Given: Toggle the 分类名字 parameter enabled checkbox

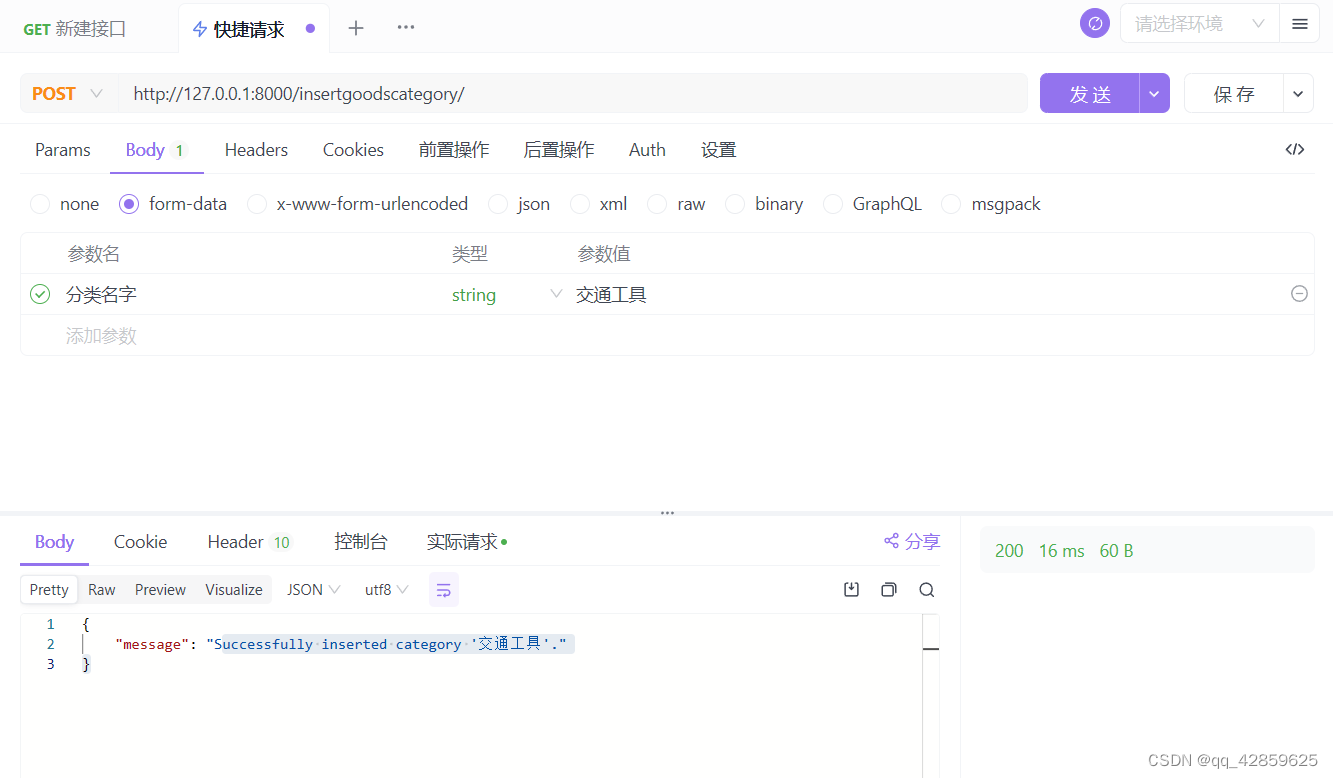Looking at the screenshot, I should point(40,294).
